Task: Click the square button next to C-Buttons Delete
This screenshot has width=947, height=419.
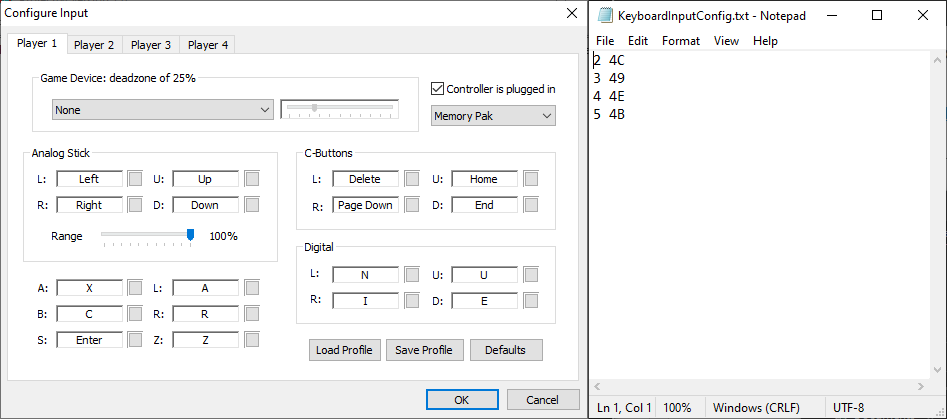Action: tap(412, 179)
